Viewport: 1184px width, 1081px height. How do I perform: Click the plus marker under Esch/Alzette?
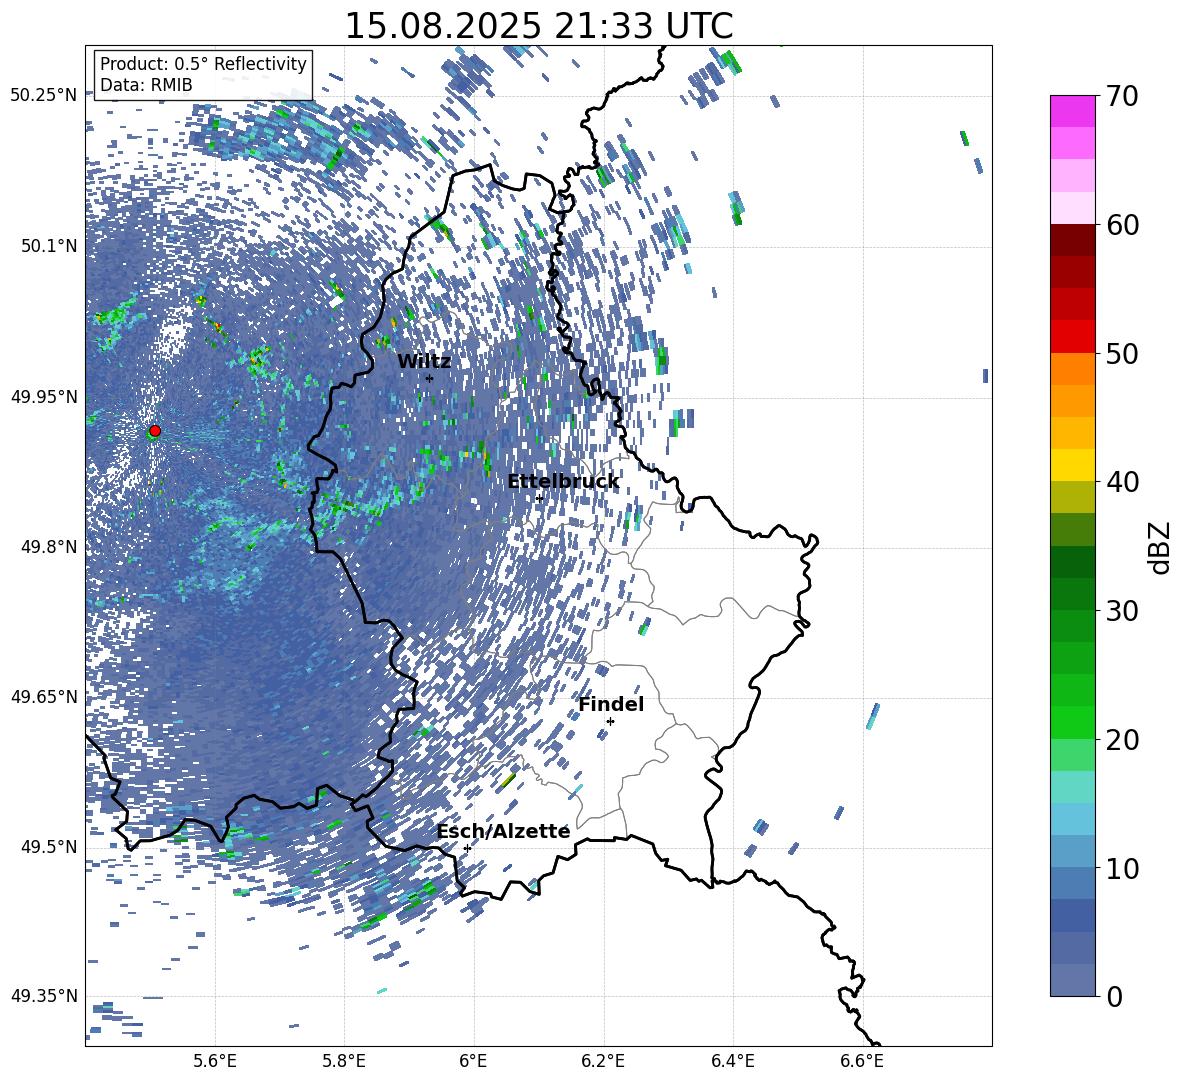[x=467, y=848]
